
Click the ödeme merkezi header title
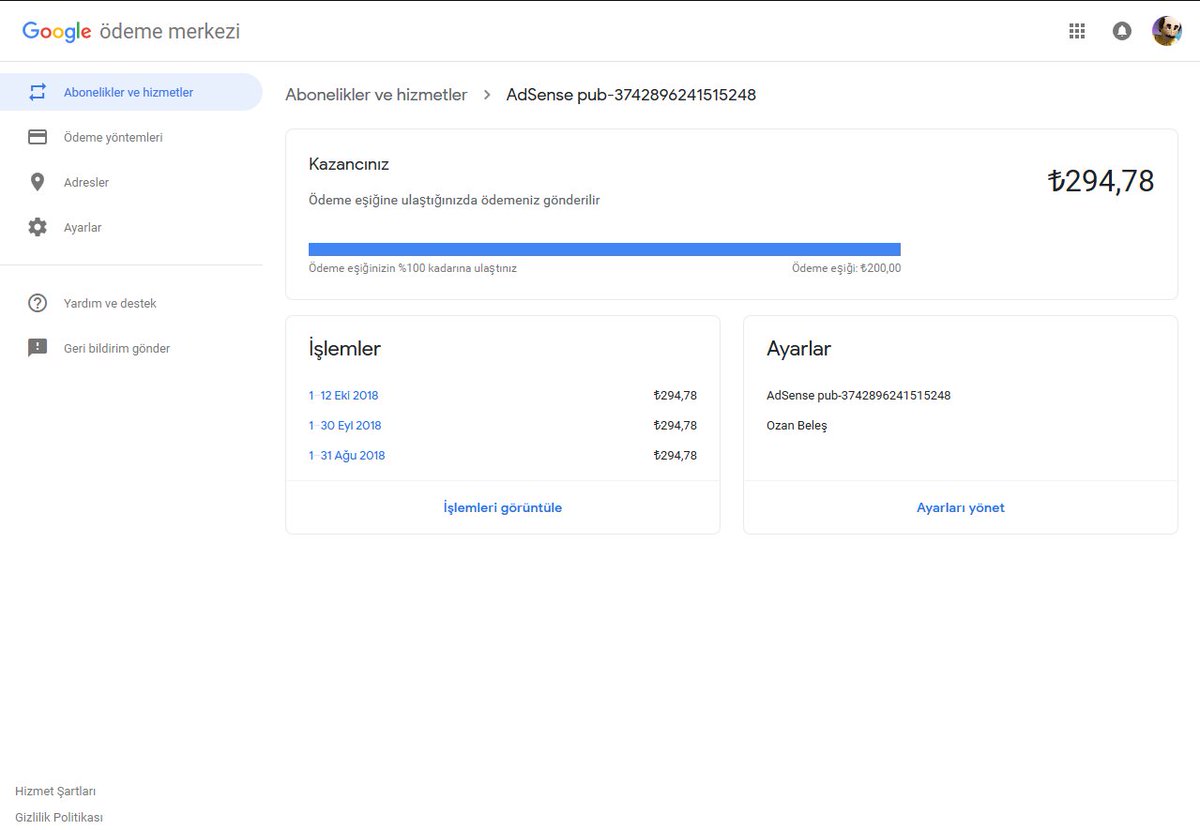click(x=170, y=31)
